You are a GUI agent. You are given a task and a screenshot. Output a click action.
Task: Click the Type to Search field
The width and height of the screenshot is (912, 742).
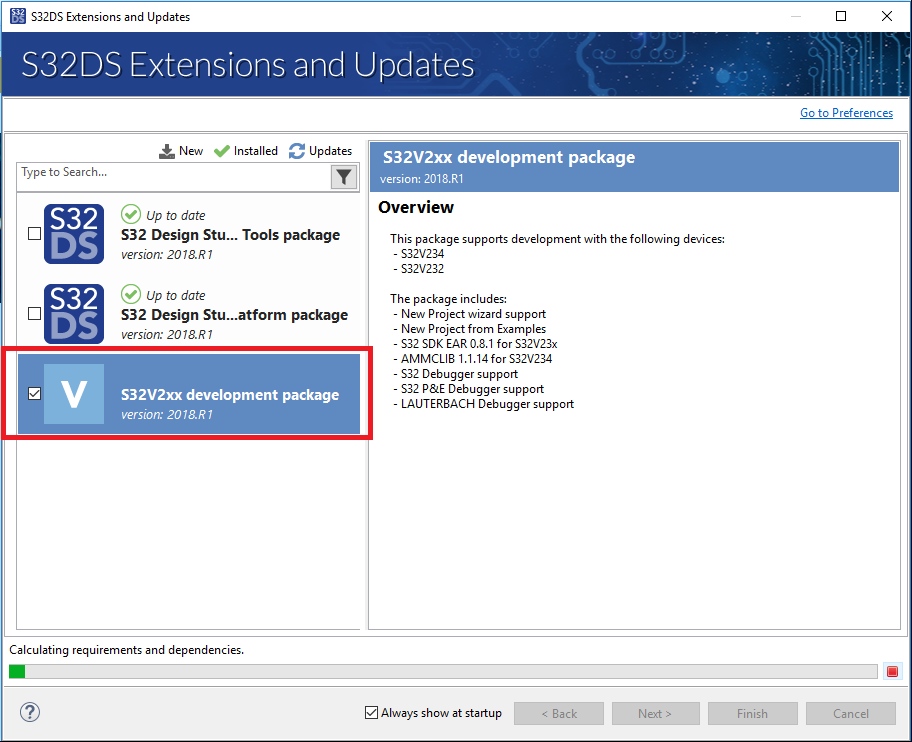click(x=173, y=176)
